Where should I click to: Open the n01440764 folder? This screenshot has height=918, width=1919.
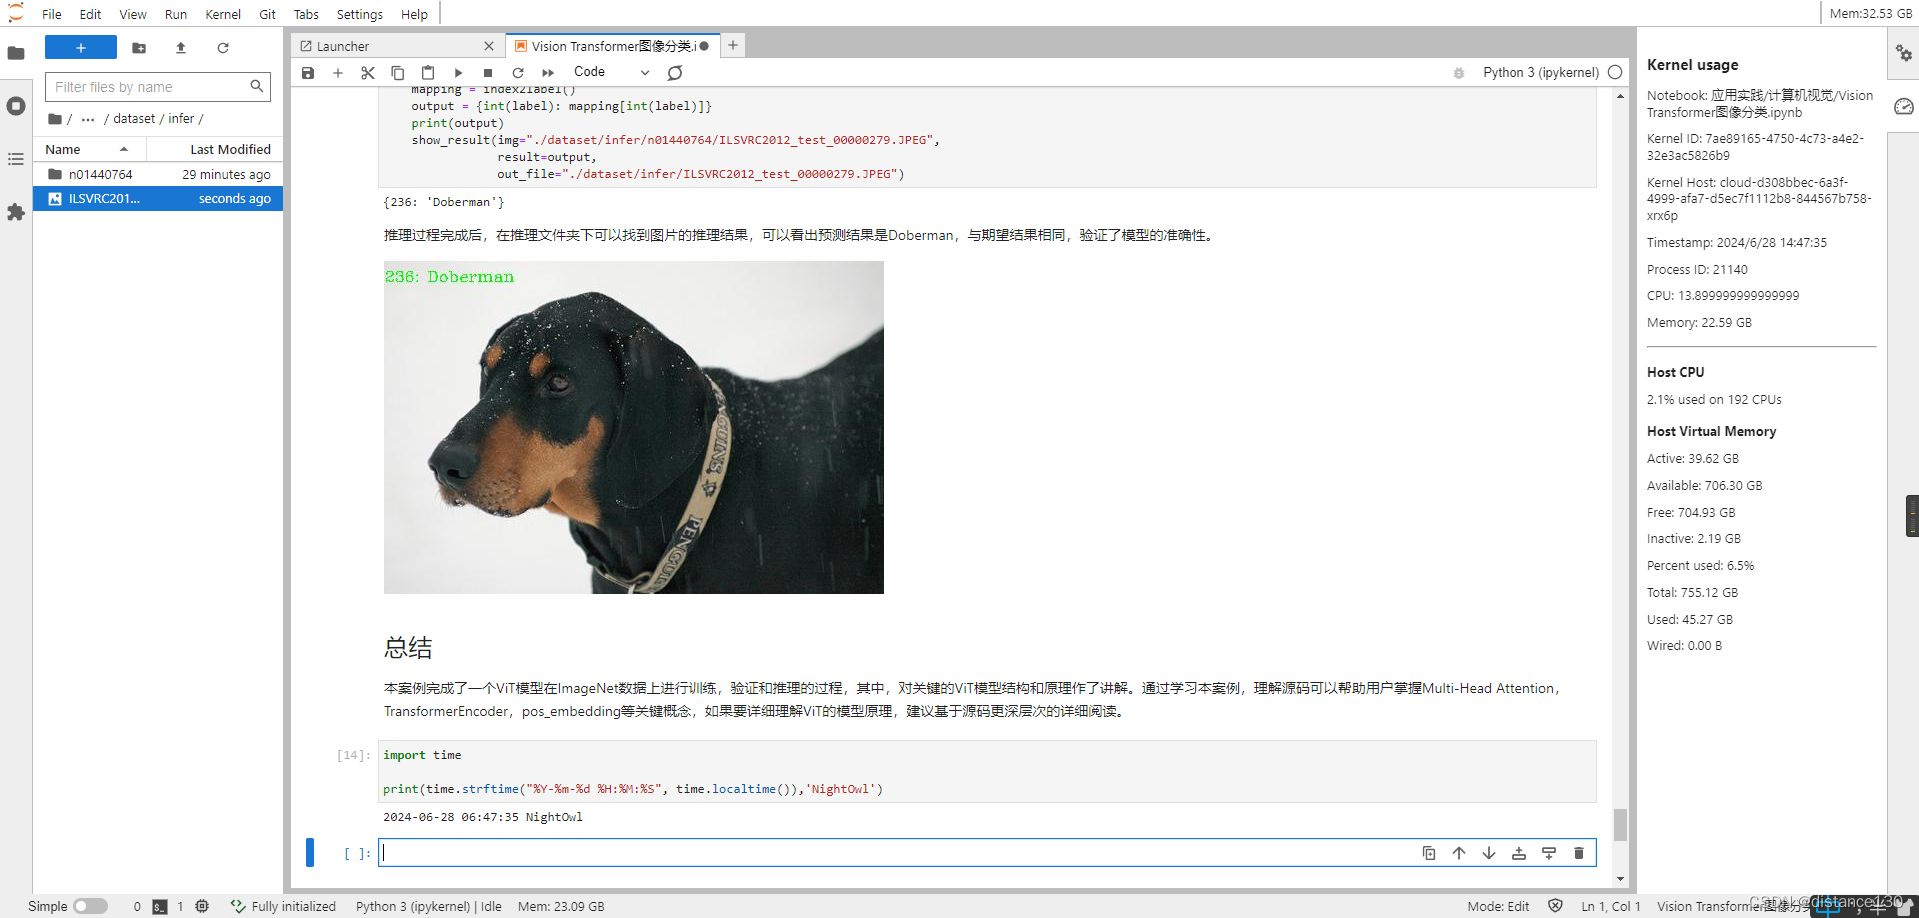[100, 174]
